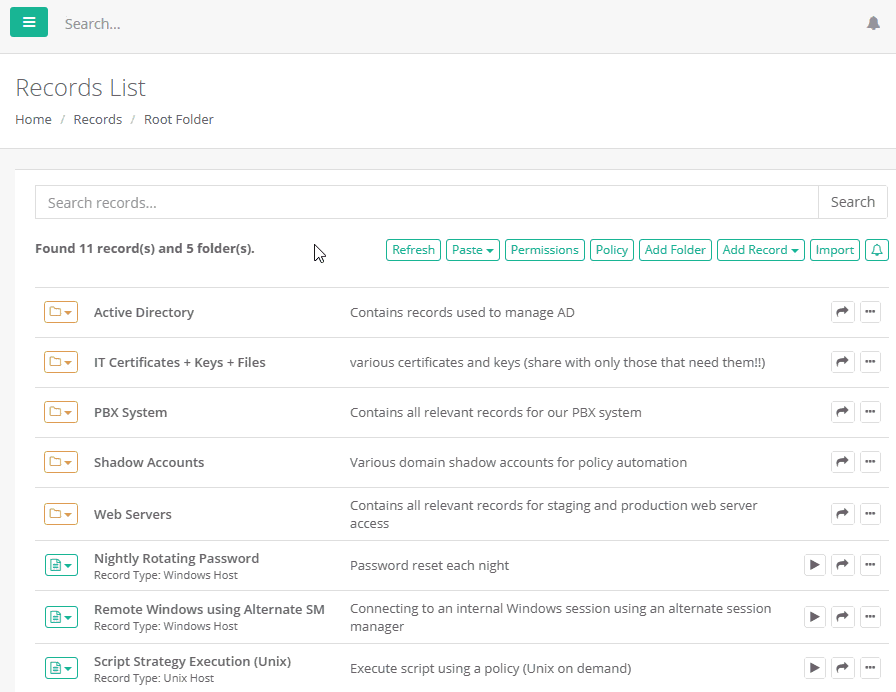Image resolution: width=896 pixels, height=692 pixels.
Task: Launch session for Script Strategy Execution record
Action: tap(815, 667)
